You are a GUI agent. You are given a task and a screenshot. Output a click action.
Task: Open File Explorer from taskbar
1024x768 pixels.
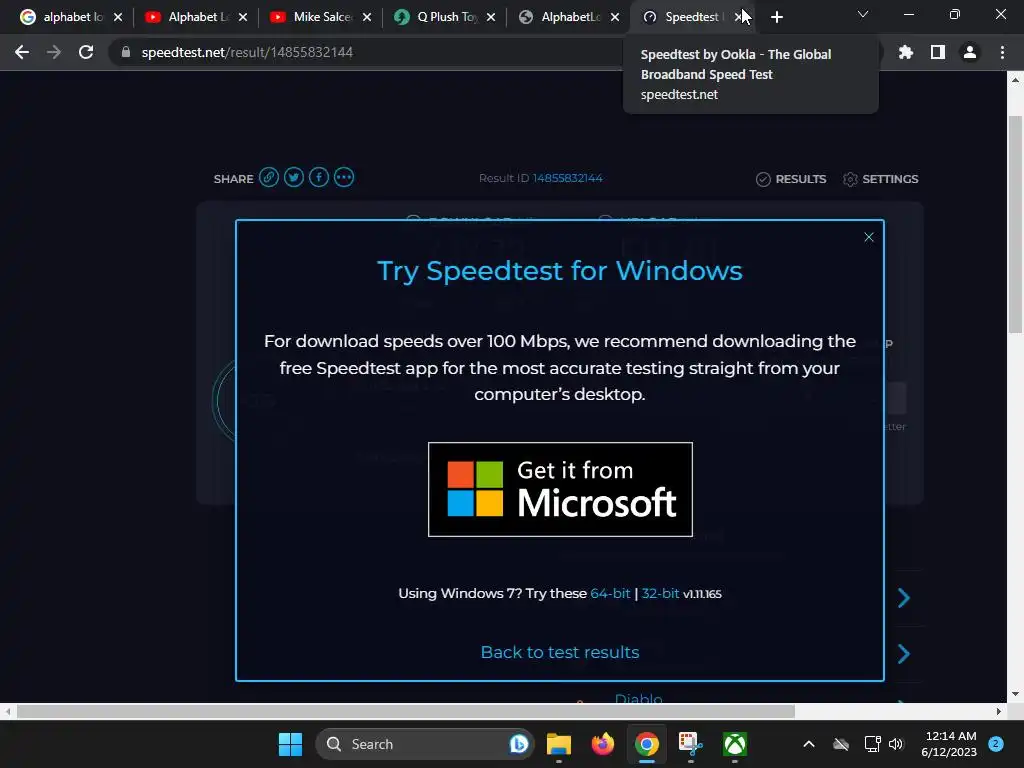(x=559, y=744)
